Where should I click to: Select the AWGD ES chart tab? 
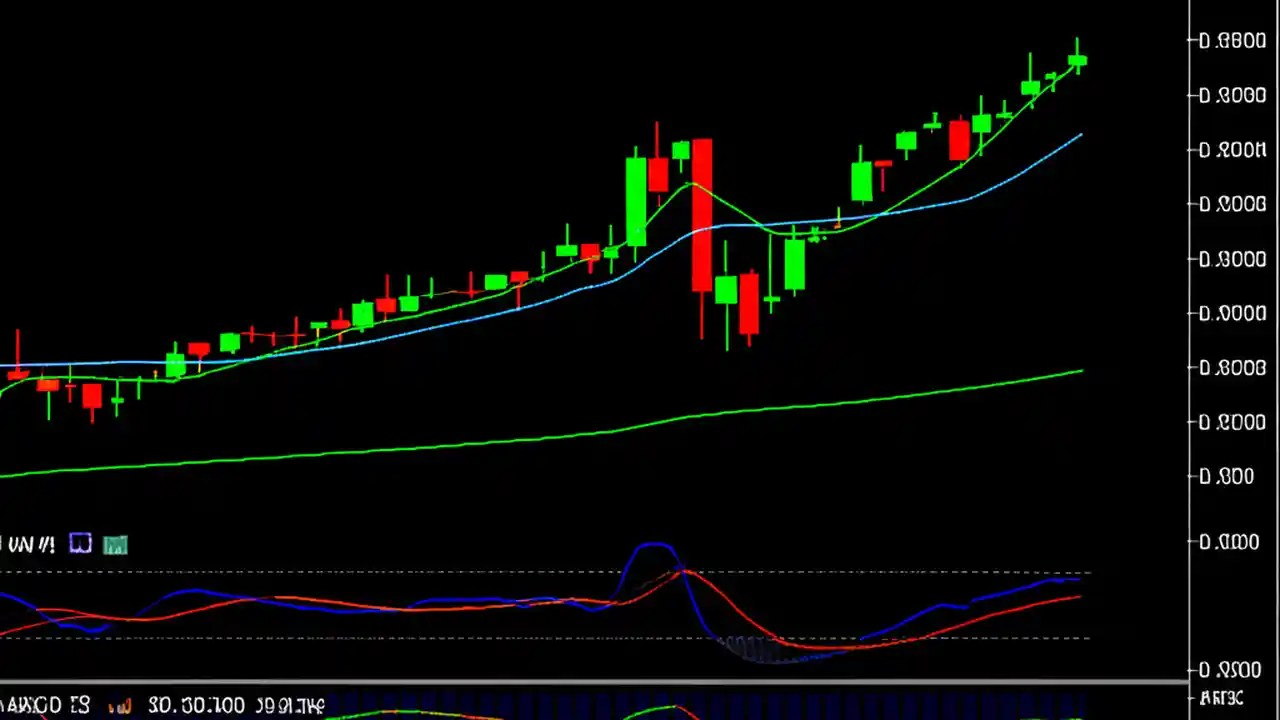pyautogui.click(x=45, y=706)
